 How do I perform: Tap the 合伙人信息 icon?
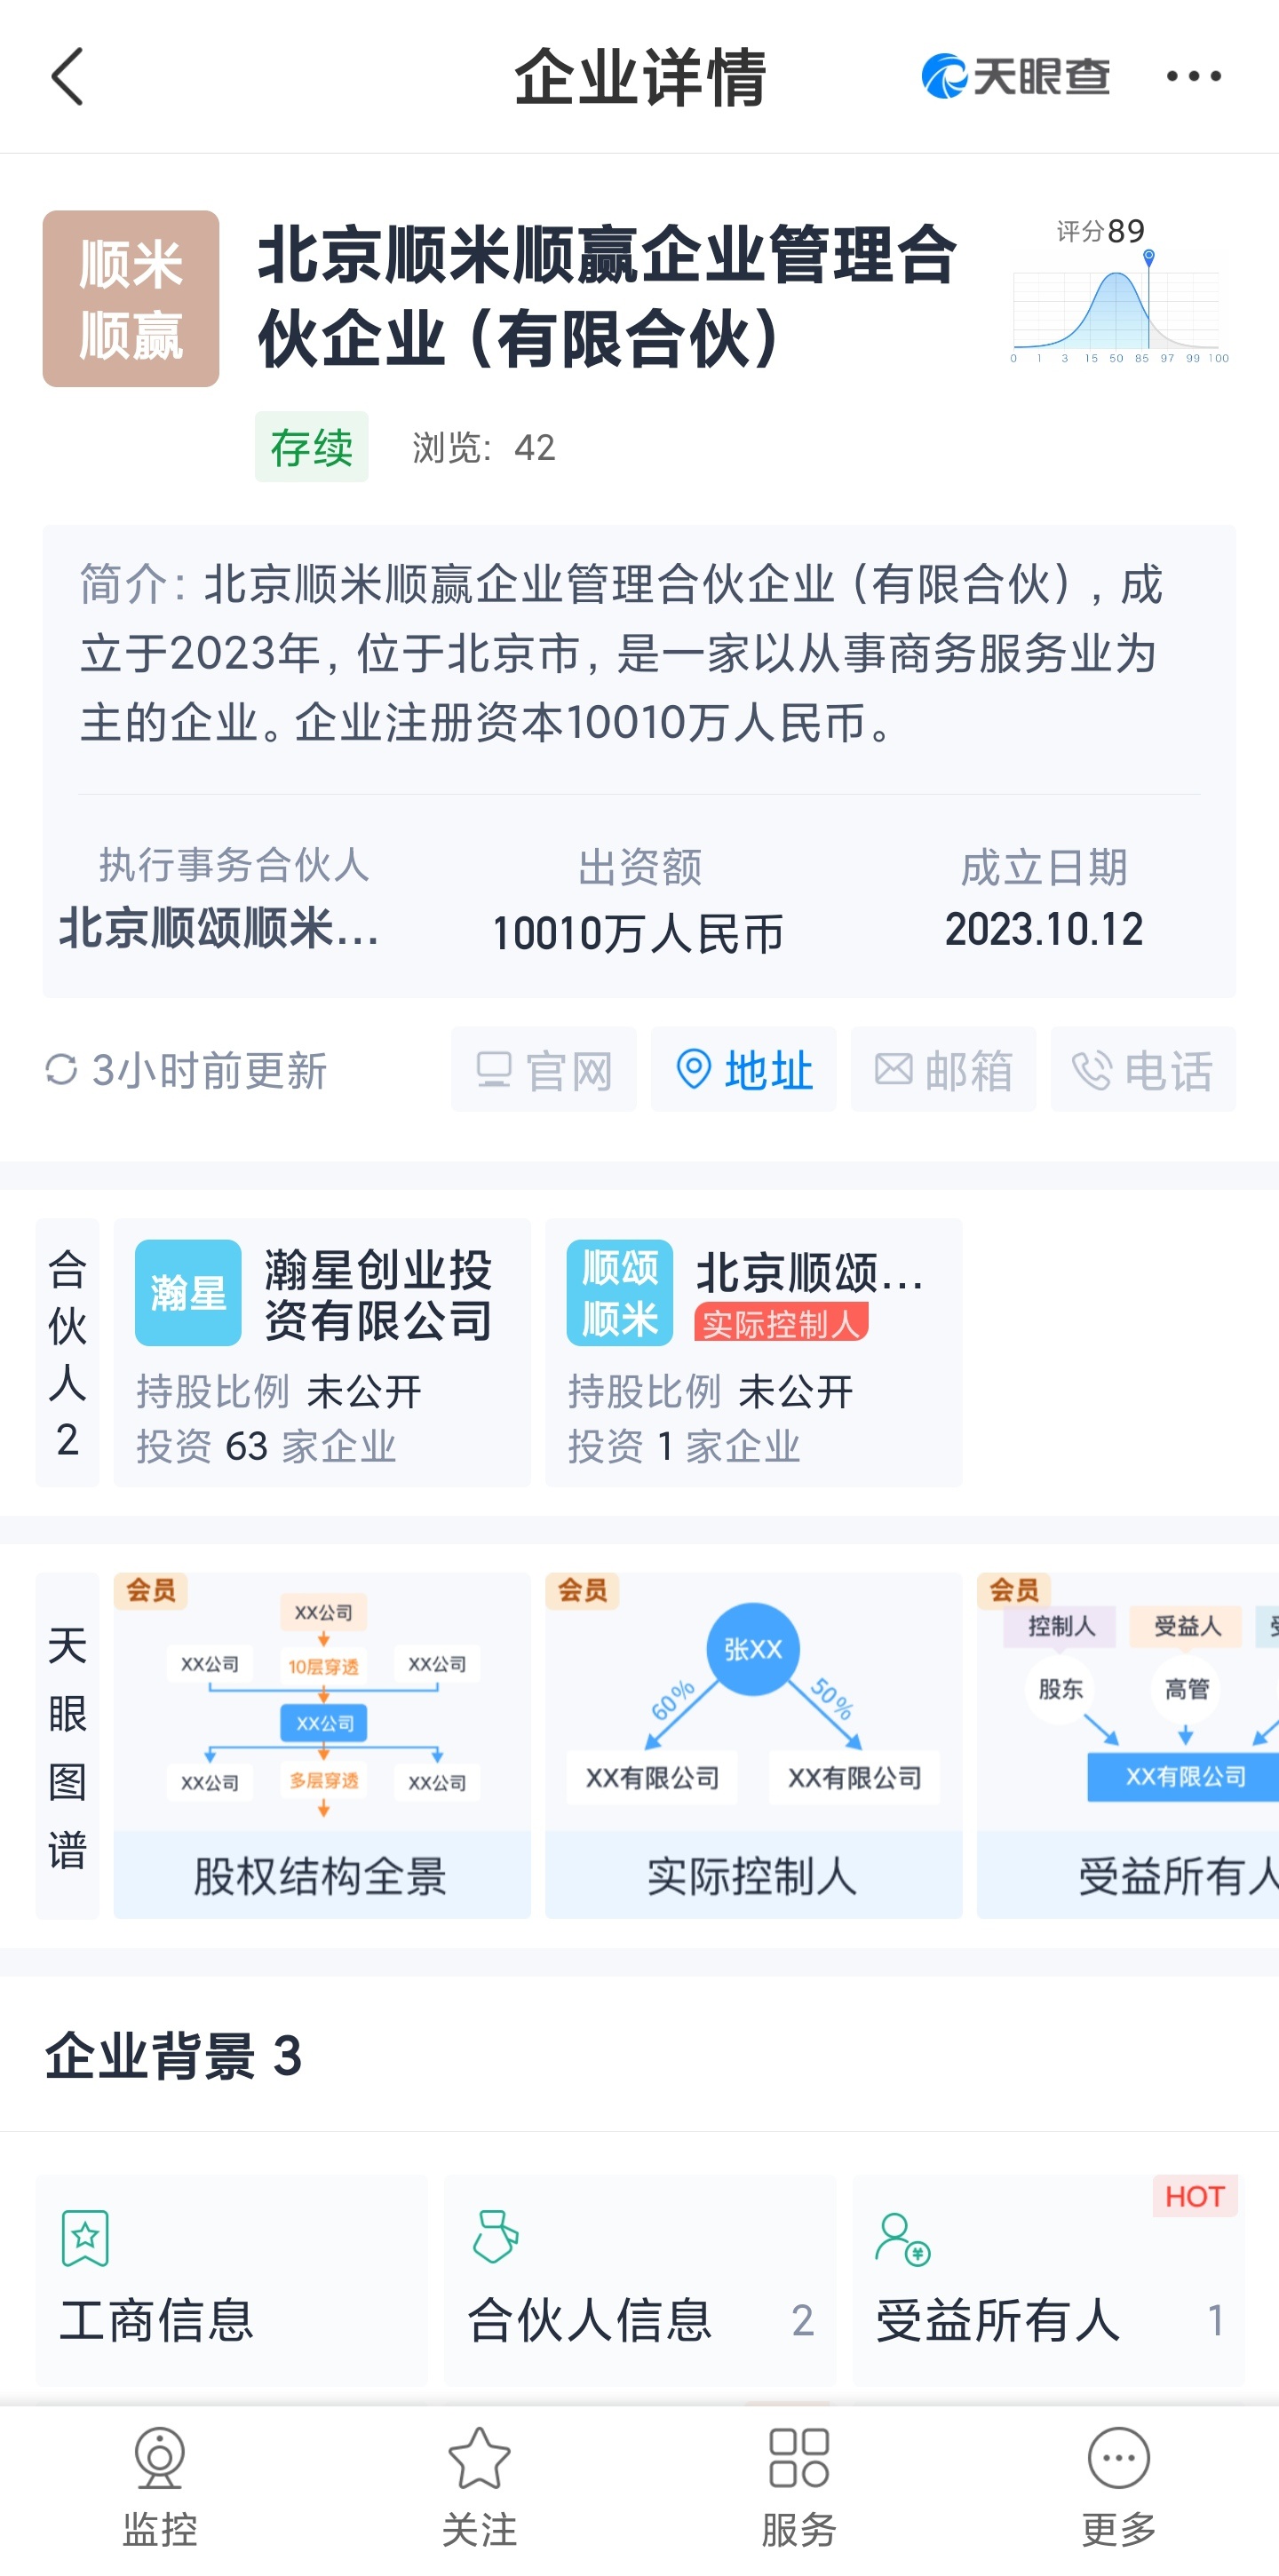(495, 2237)
